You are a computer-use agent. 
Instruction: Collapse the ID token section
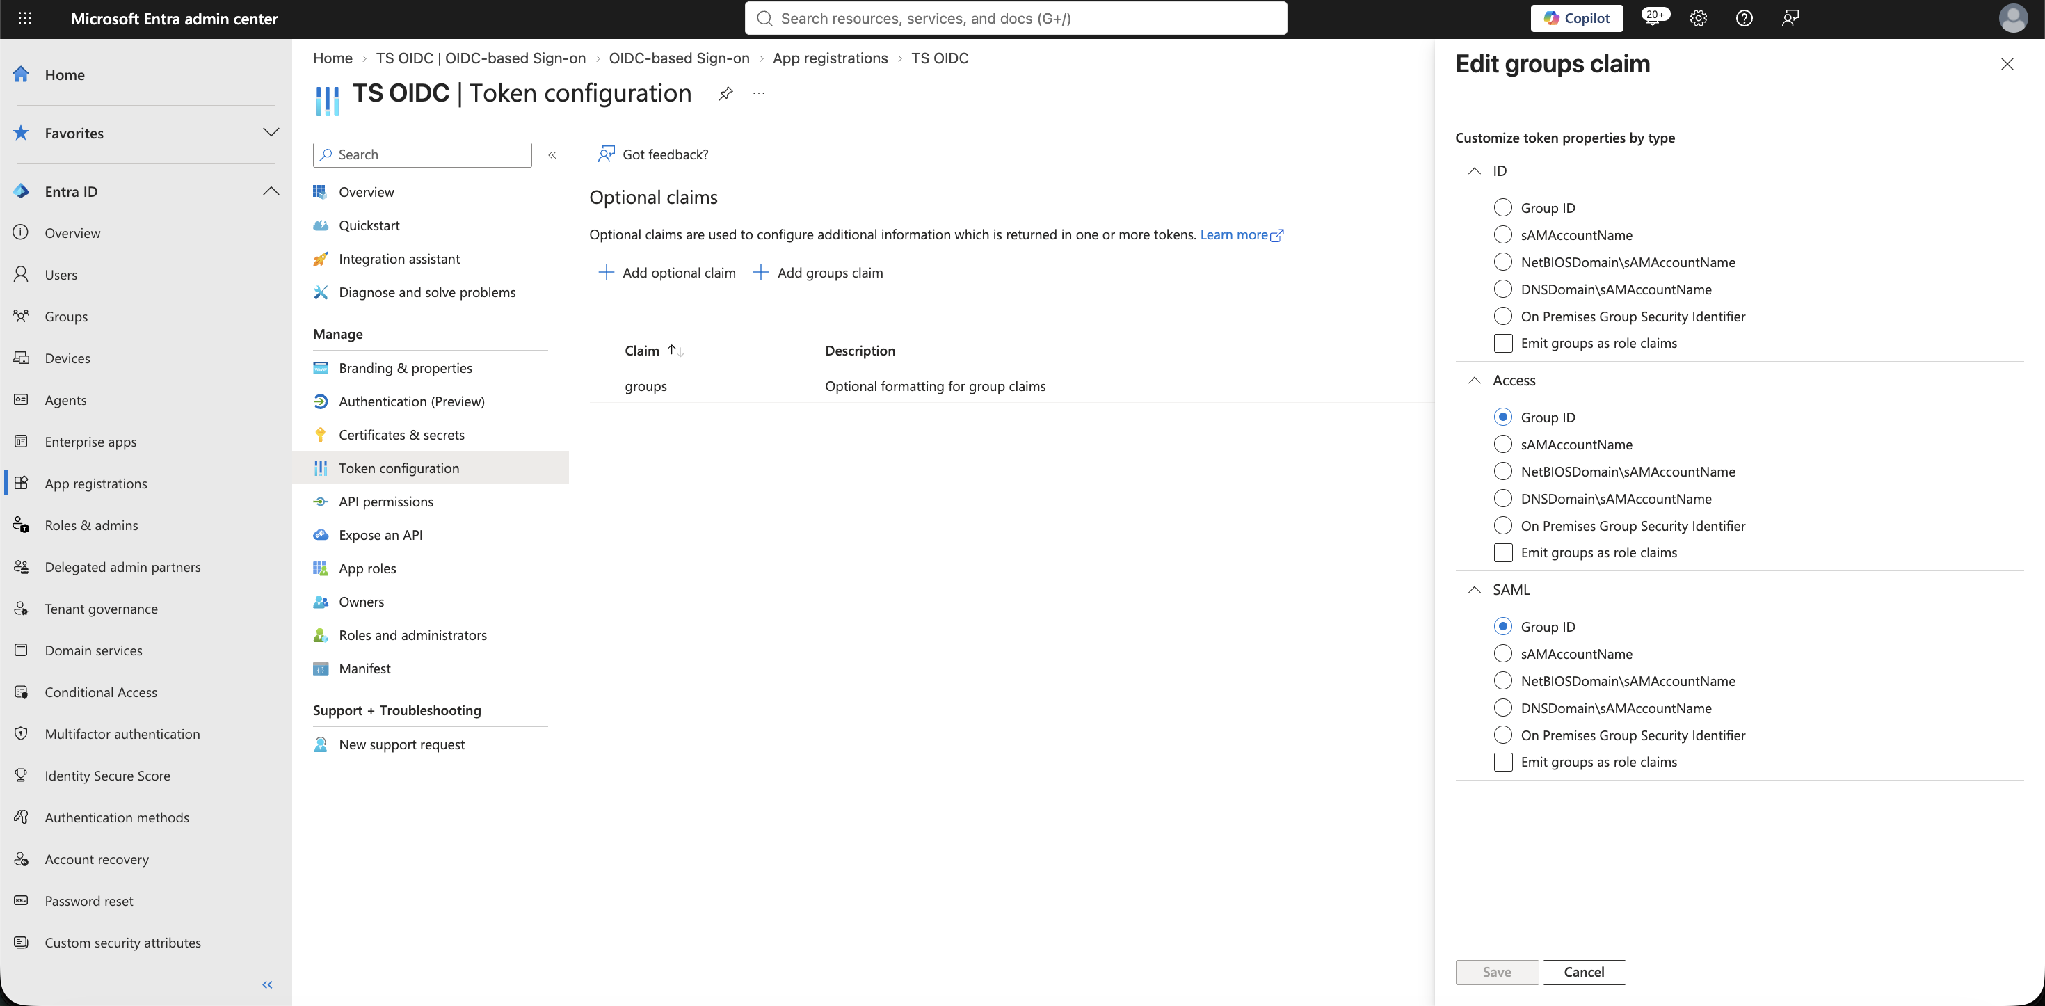pos(1474,171)
